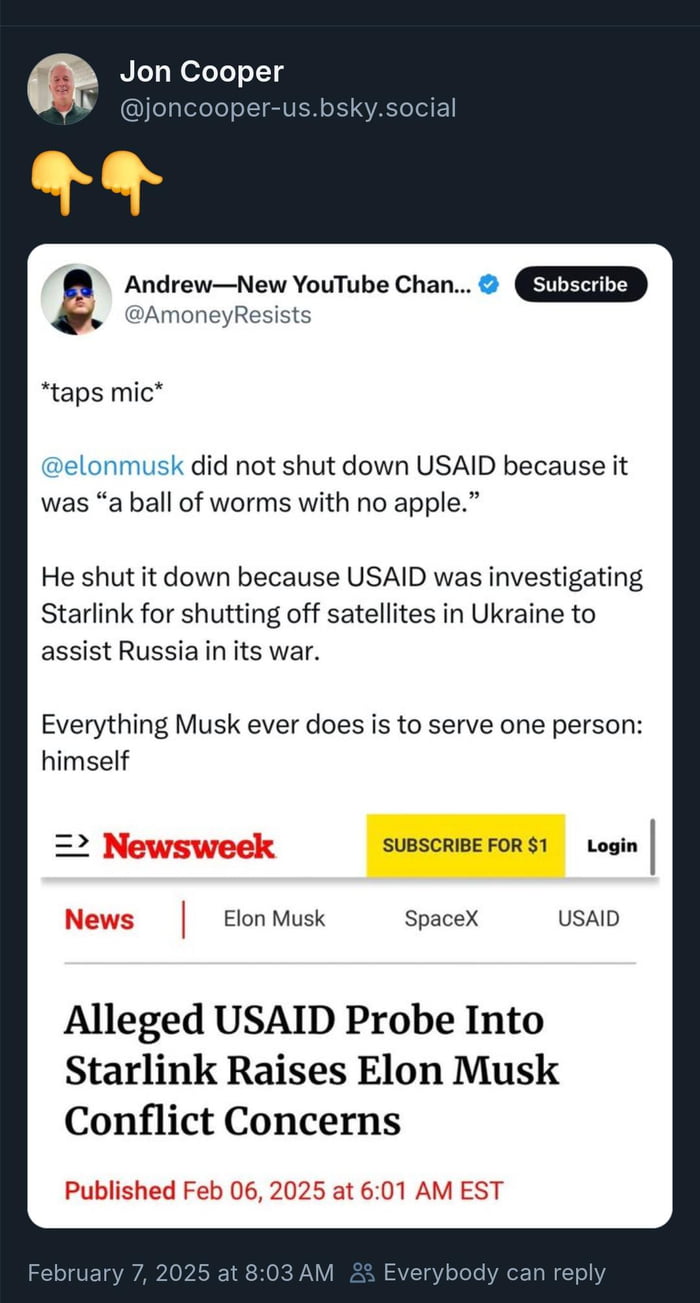
Task: Click the second pointing-down hand emoji
Action: click(131, 181)
